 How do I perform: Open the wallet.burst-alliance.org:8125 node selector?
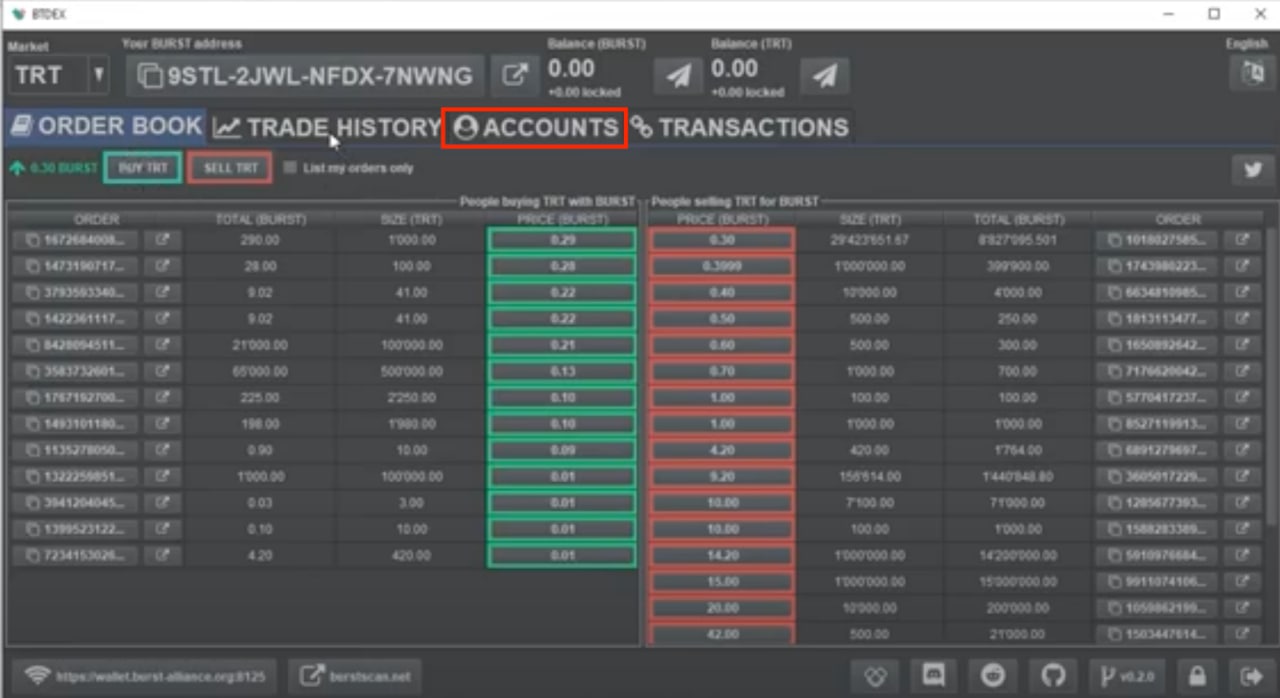146,676
